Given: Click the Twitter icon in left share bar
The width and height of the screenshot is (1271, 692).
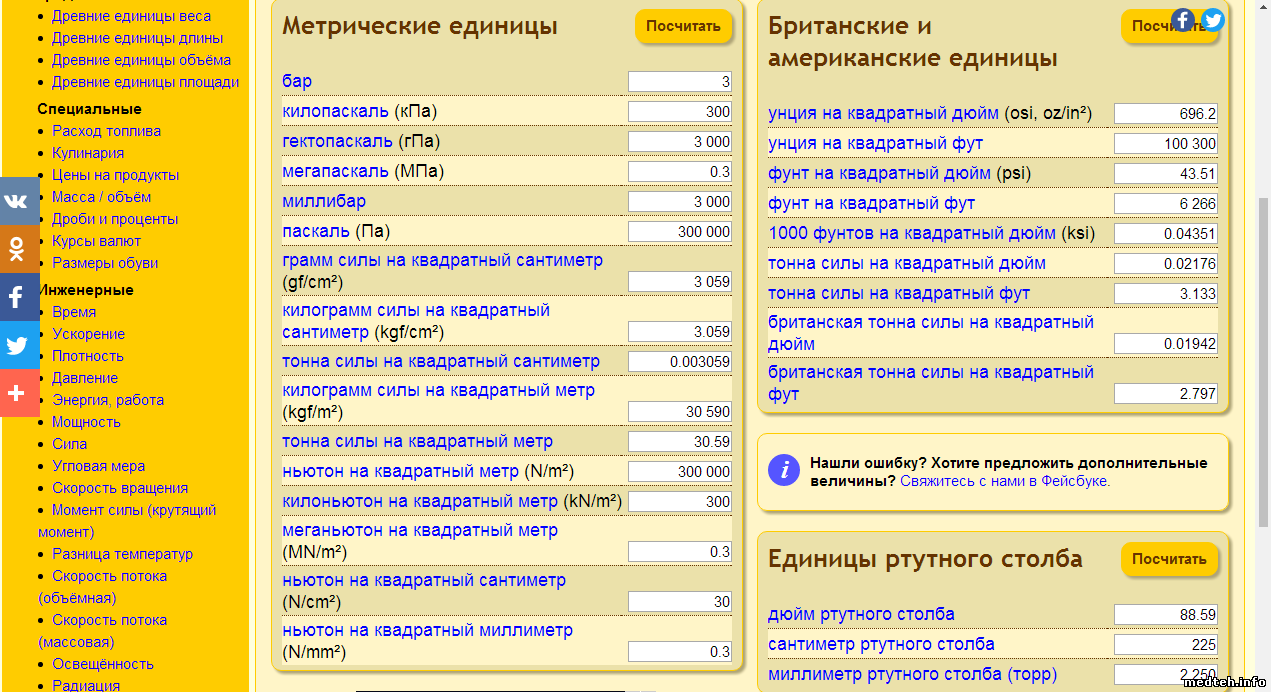Looking at the screenshot, I should coord(17,345).
